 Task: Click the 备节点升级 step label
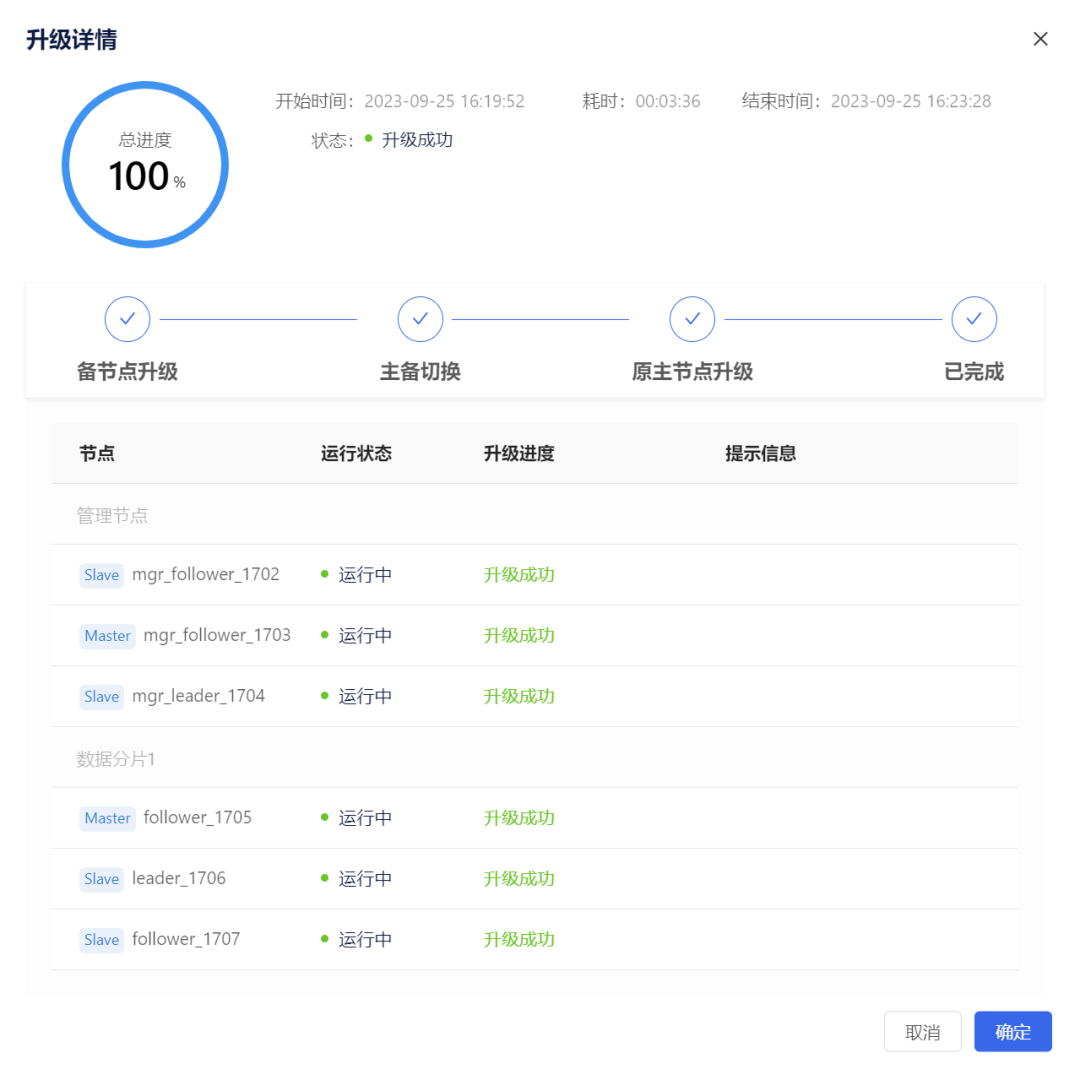[127, 371]
